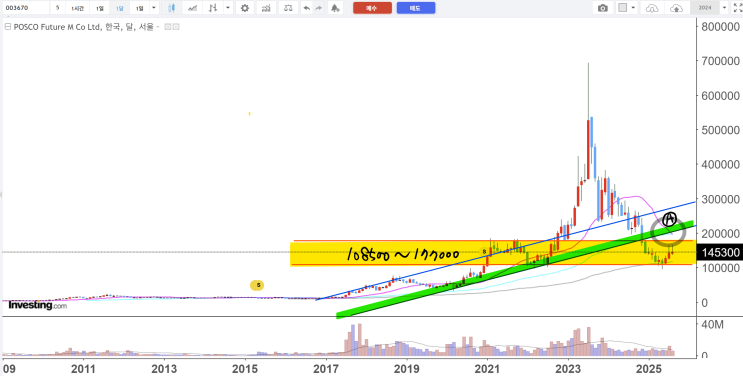Select the 1시간 interval

[77, 8]
